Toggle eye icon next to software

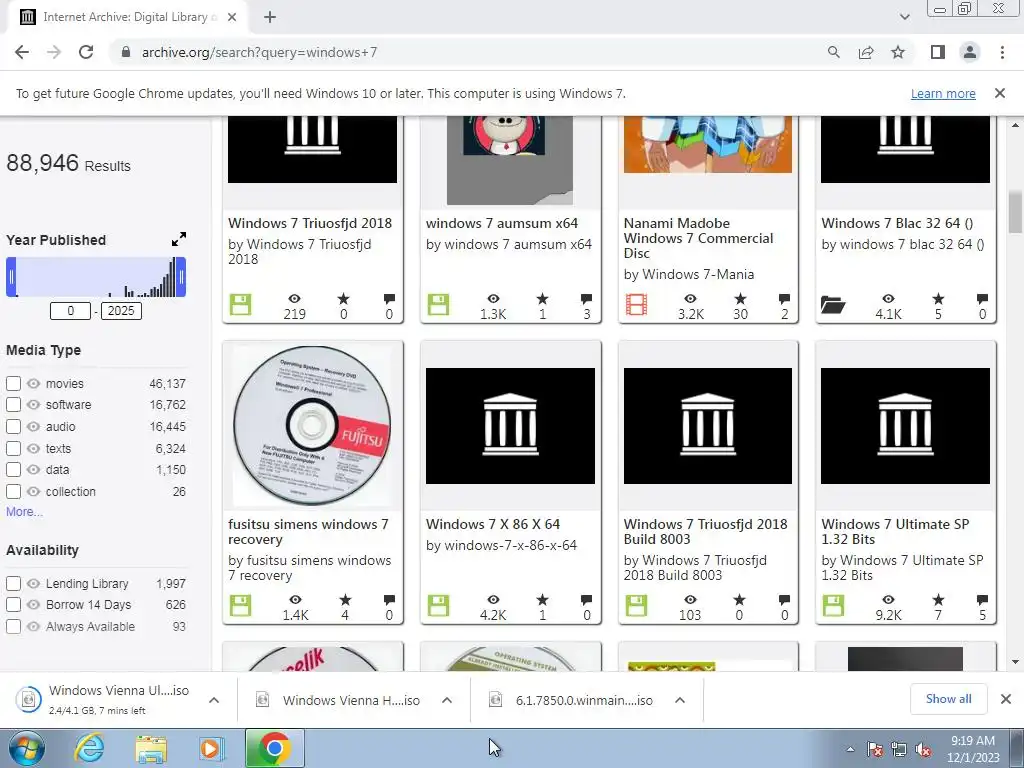(33, 405)
